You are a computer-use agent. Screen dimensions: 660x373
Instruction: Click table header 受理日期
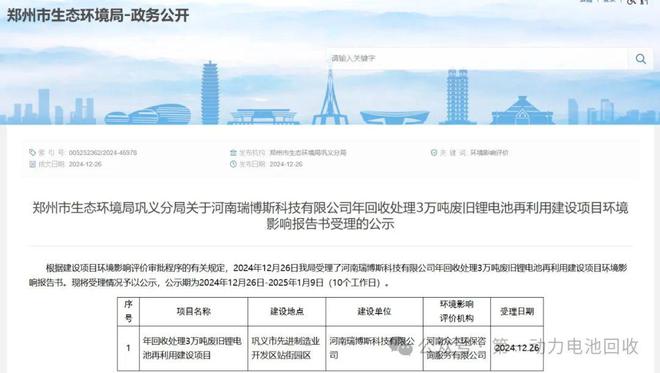(x=517, y=312)
